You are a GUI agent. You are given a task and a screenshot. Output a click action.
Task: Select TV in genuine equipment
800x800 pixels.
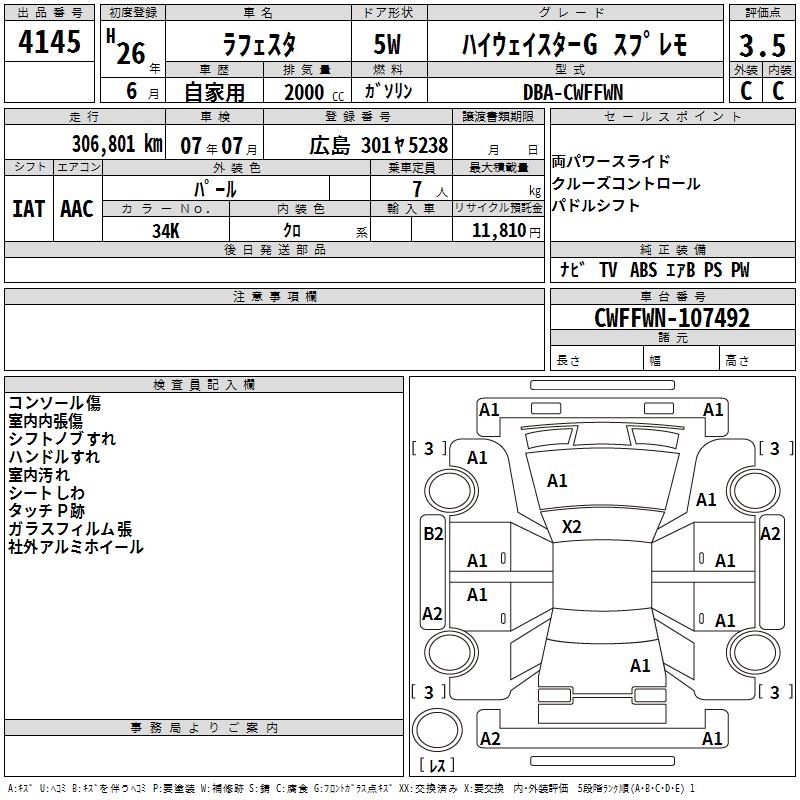pos(608,270)
